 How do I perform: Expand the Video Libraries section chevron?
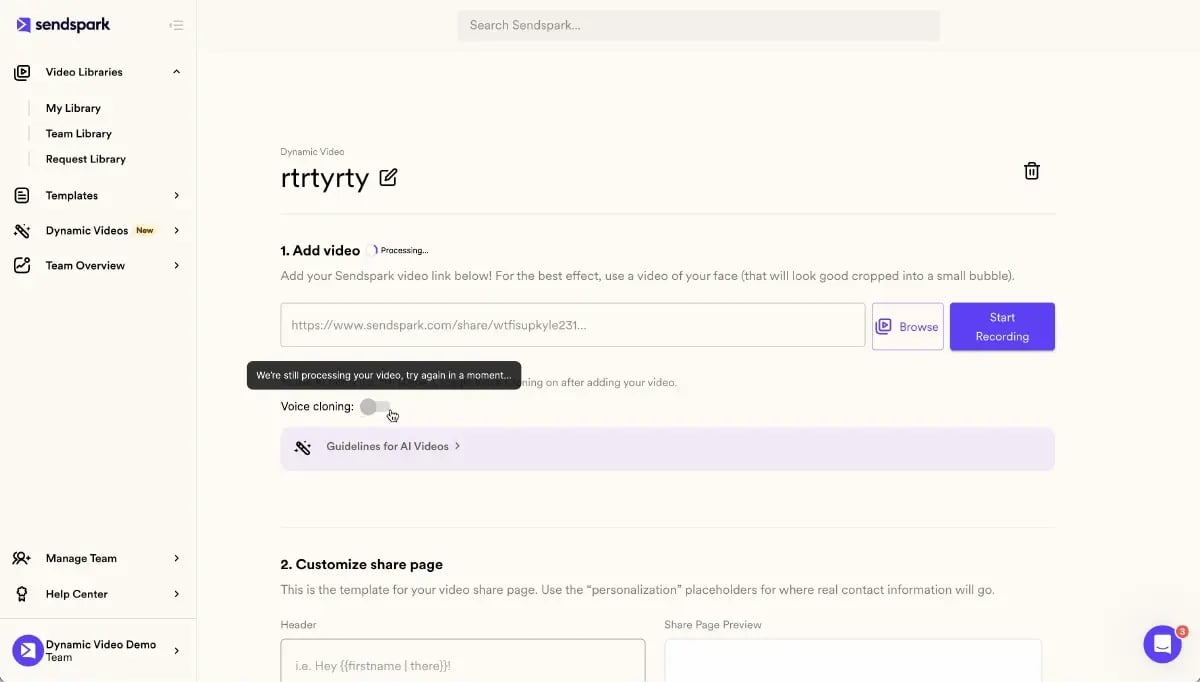click(x=176, y=71)
